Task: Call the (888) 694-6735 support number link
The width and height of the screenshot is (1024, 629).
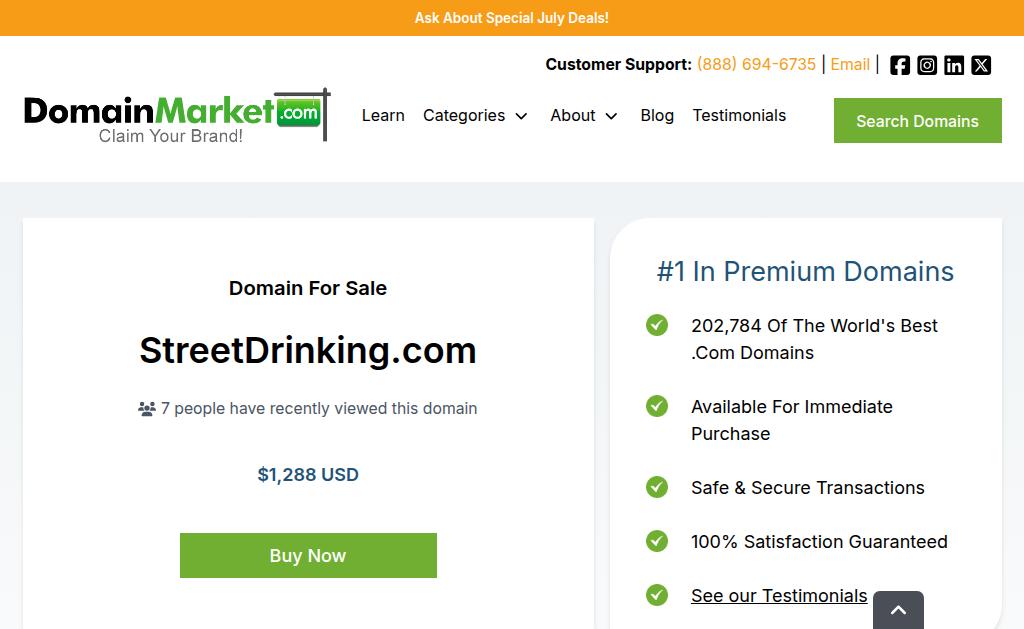Action: click(756, 65)
